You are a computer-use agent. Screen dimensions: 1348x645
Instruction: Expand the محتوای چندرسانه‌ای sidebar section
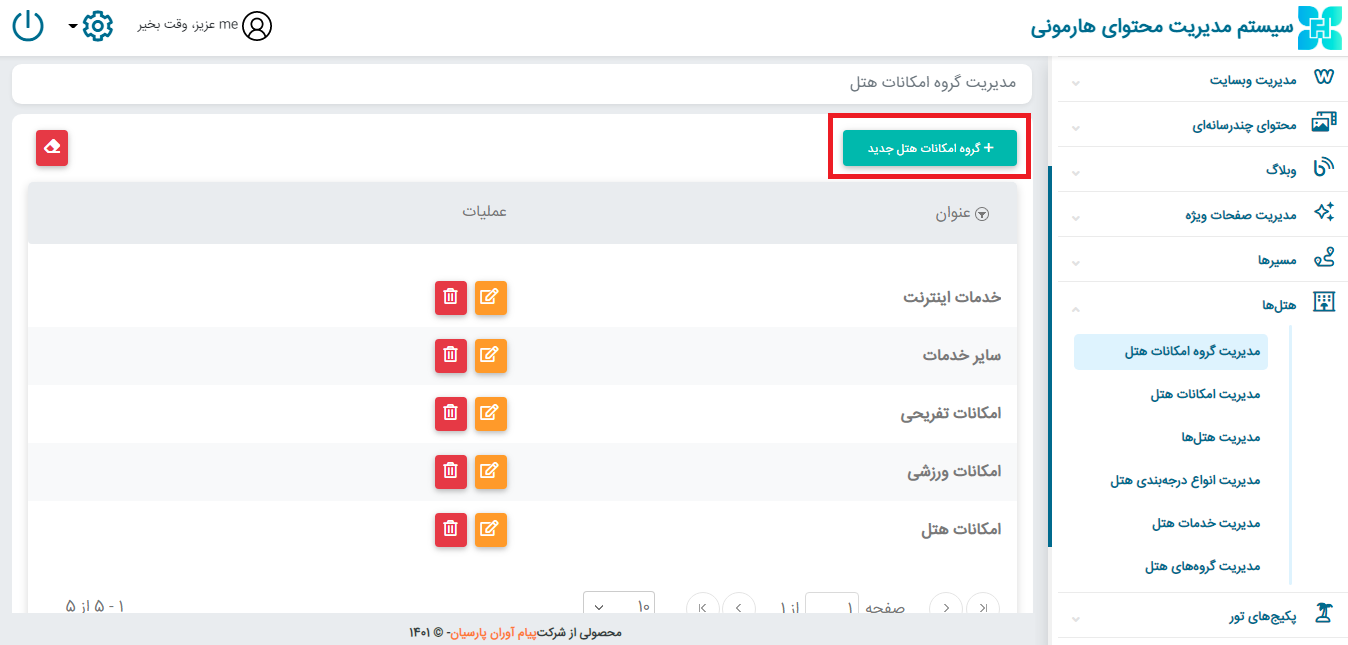[x=1200, y=125]
